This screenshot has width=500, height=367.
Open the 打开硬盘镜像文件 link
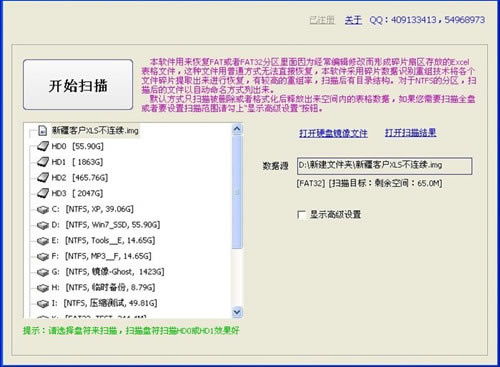333,133
